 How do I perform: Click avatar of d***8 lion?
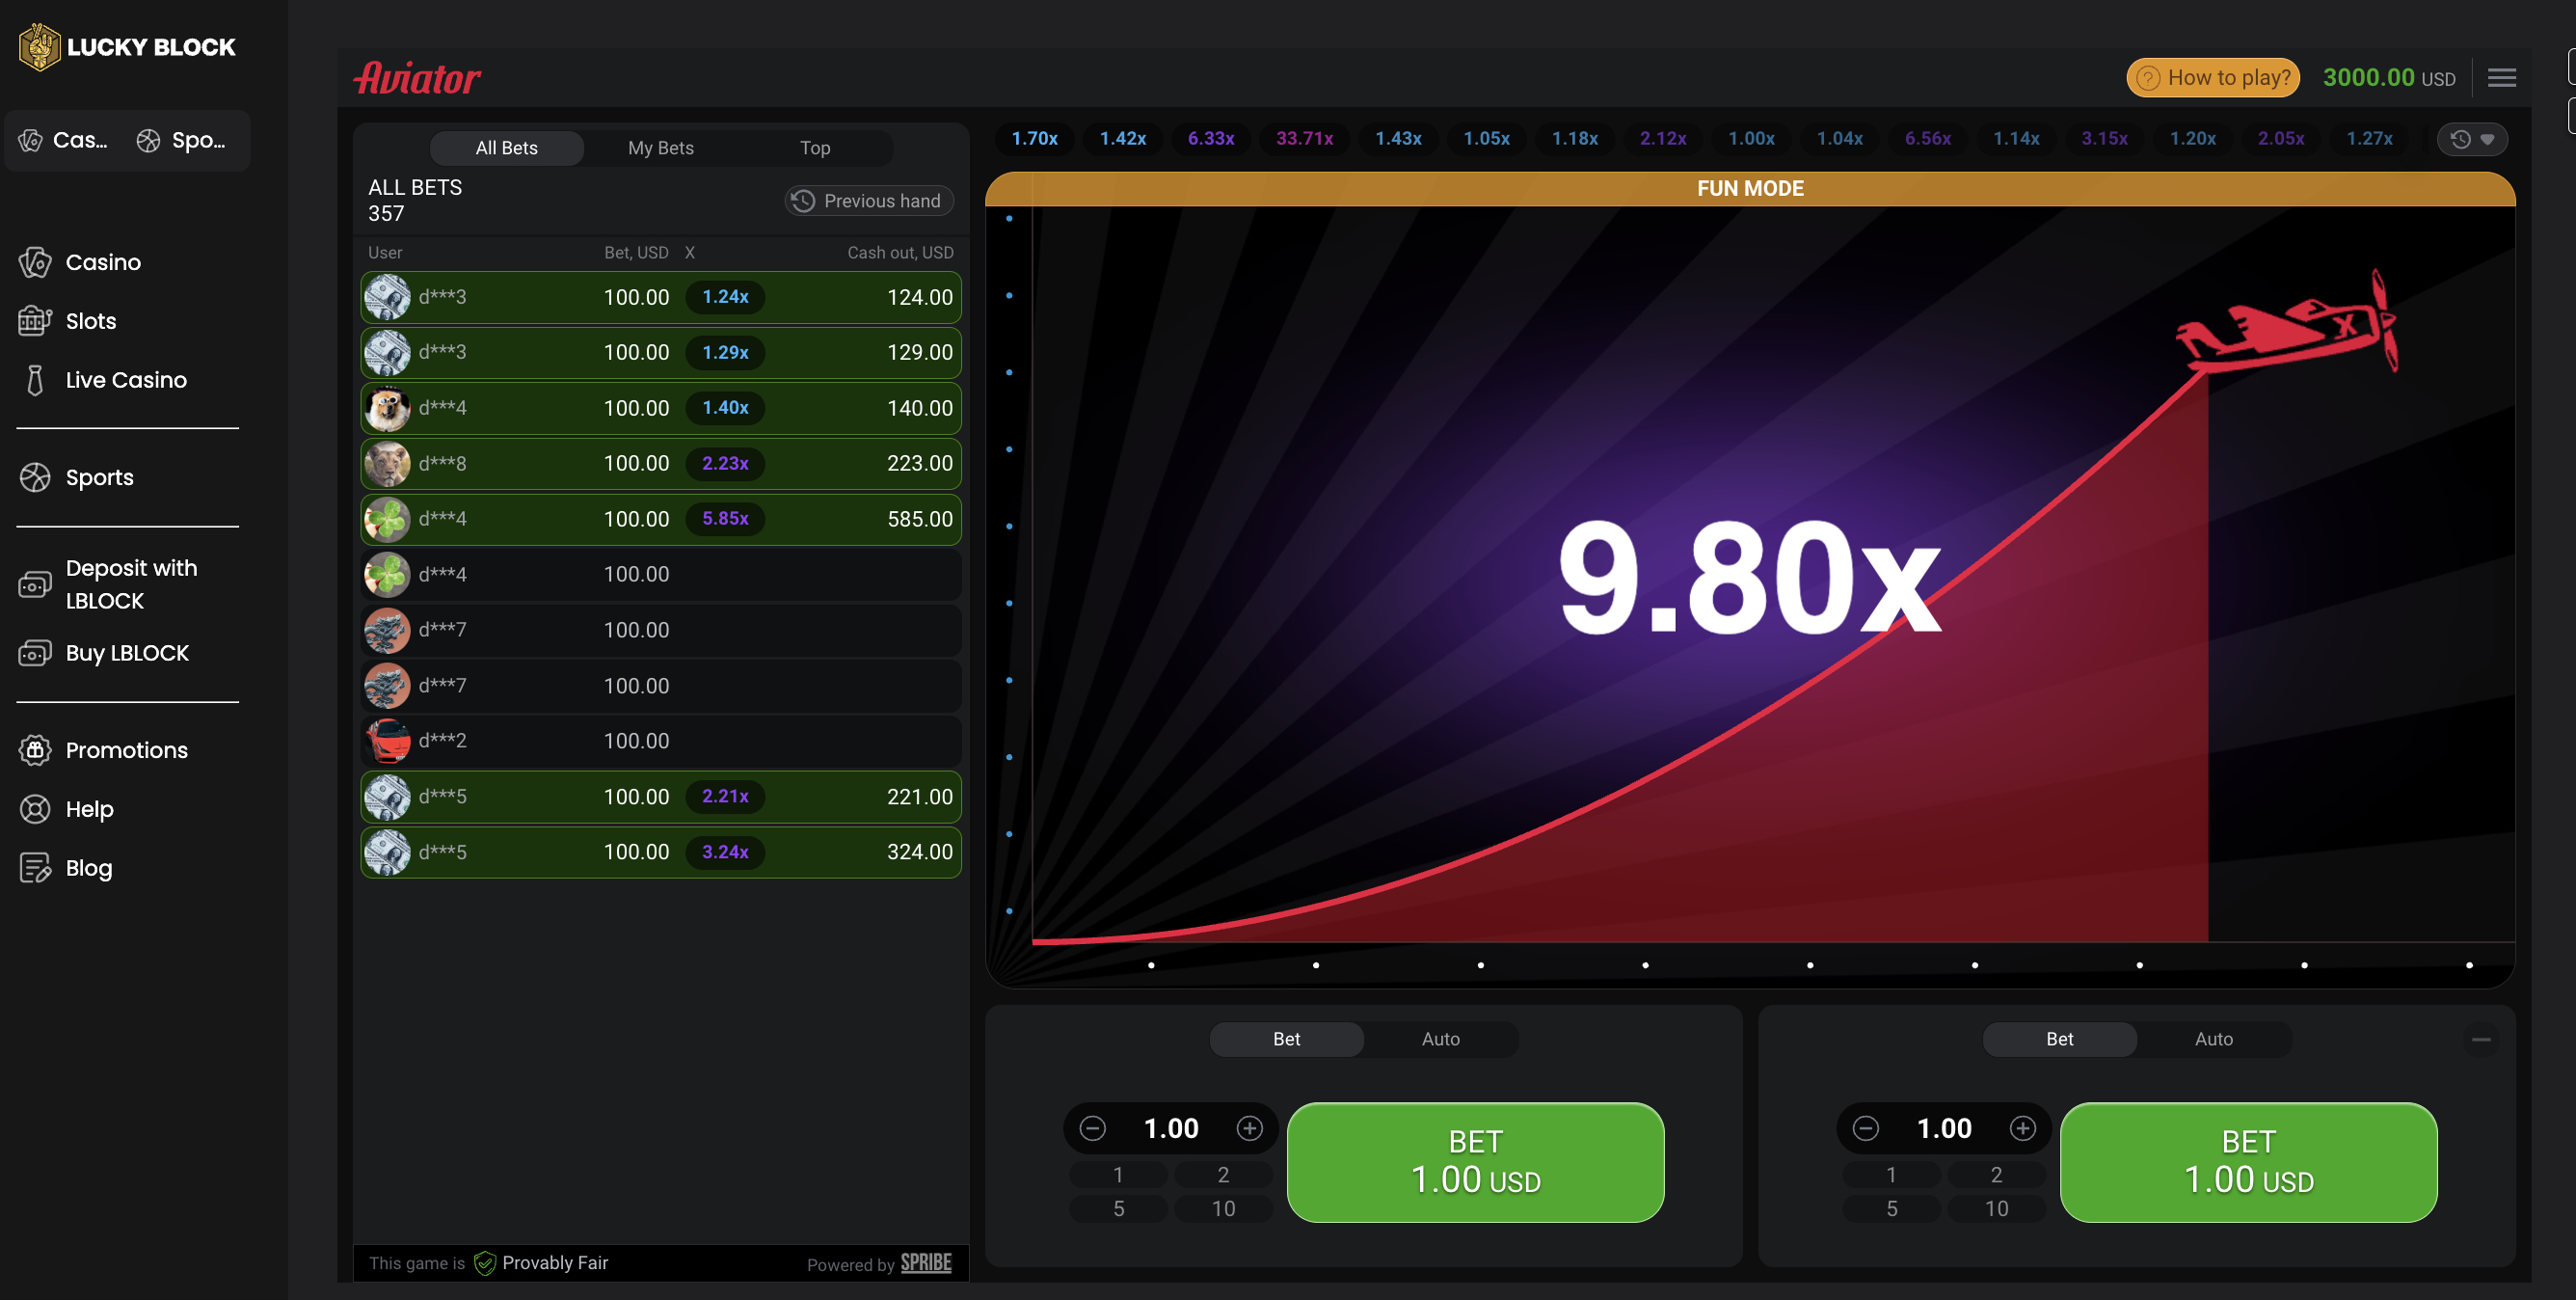point(387,463)
